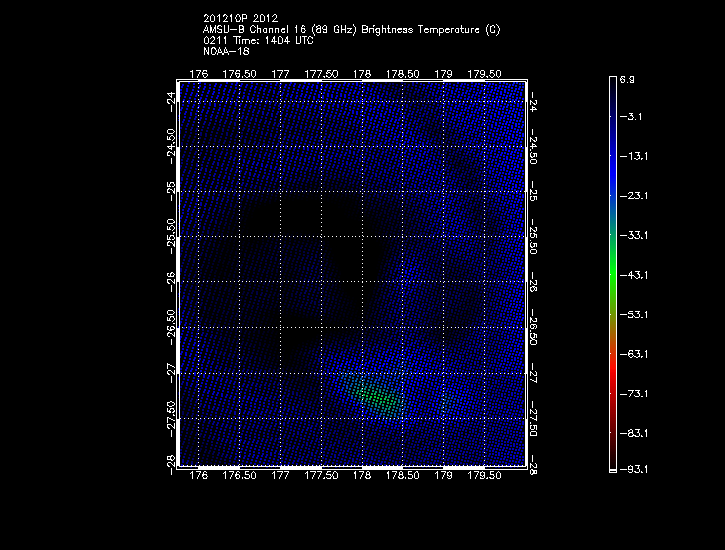Select the 201210P 2012 storm identifier text

[240, 18]
